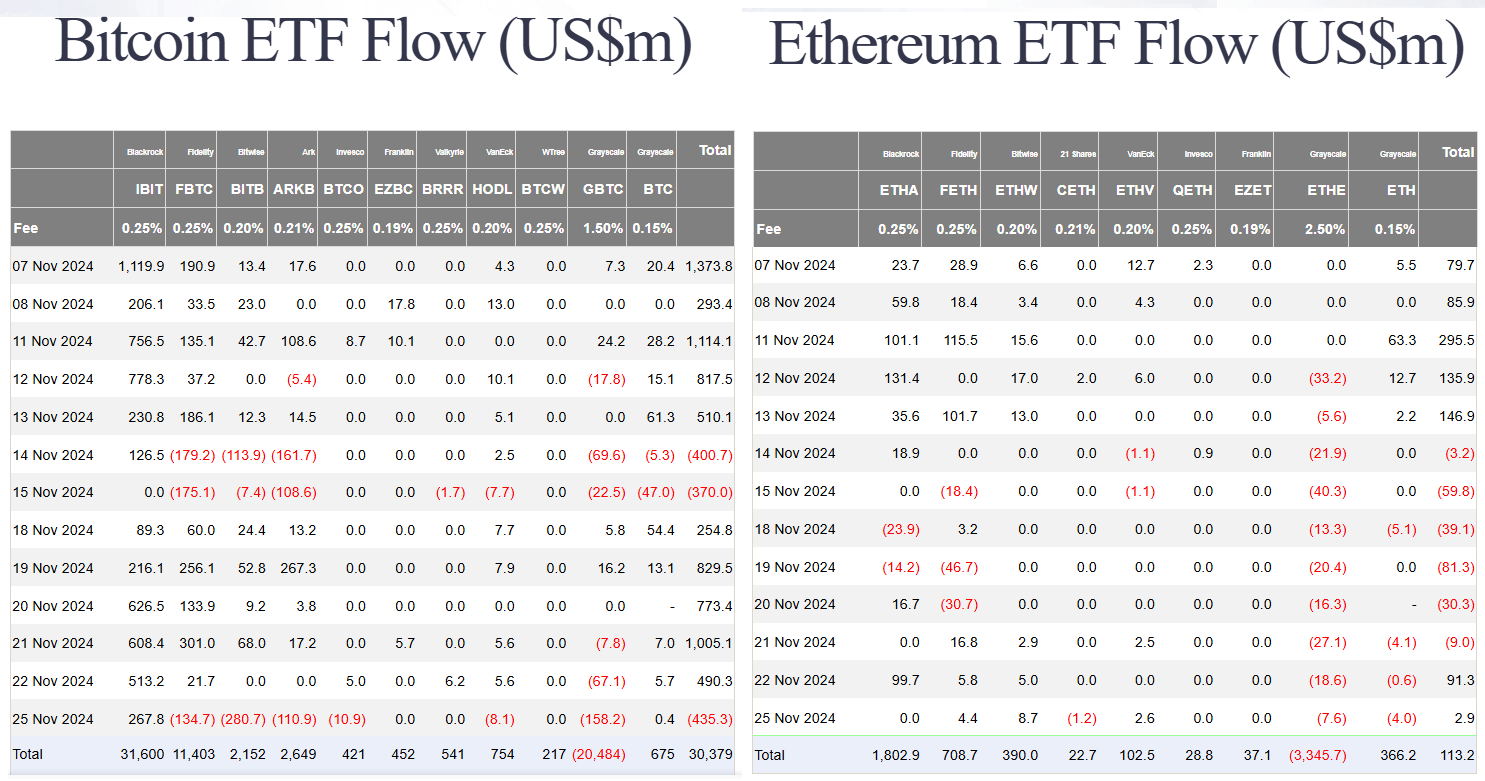Click the Valkyrie issuer label
Screen dimensions: 1485x781
pyautogui.click(x=449, y=152)
